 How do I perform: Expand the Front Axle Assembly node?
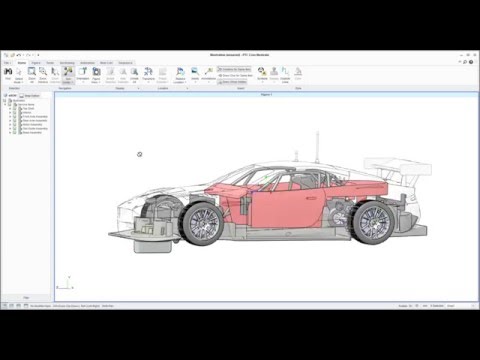[x=10, y=116]
